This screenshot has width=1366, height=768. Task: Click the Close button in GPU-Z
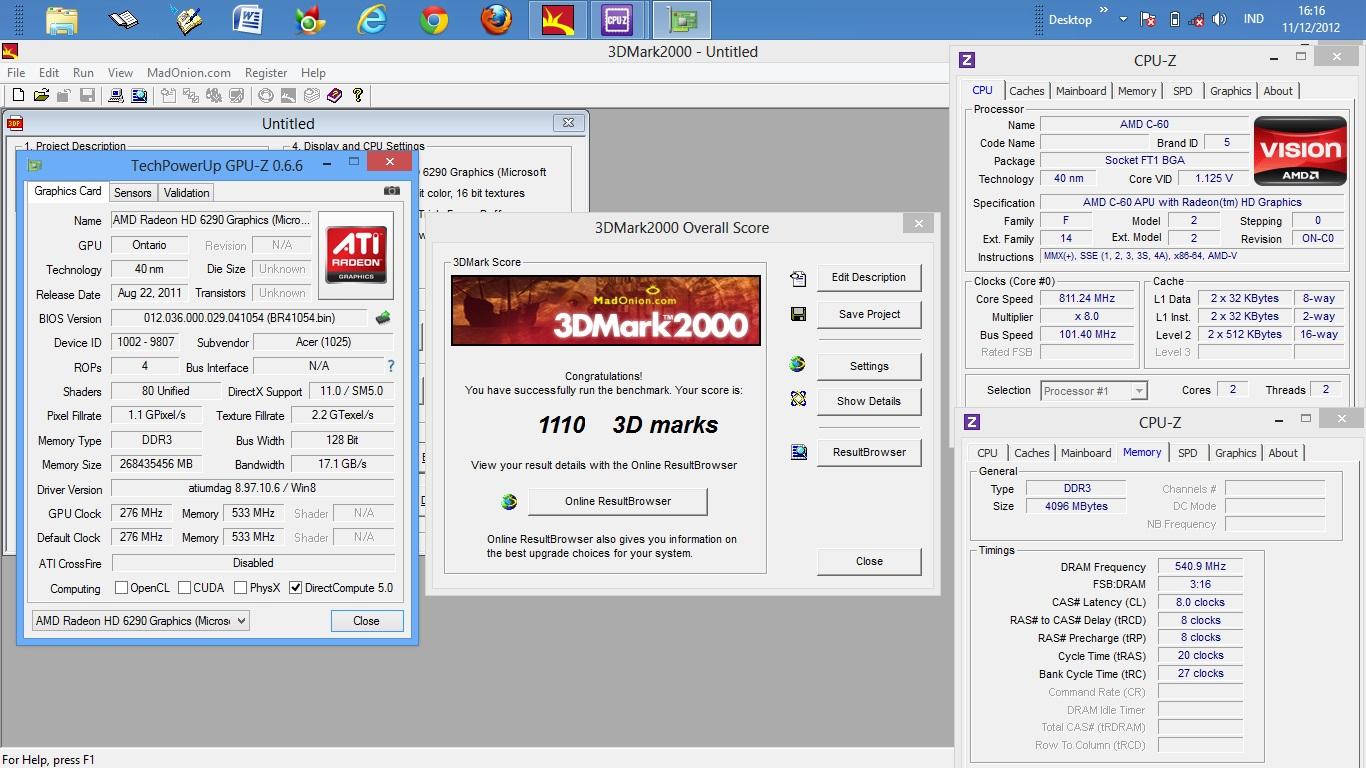click(x=366, y=621)
